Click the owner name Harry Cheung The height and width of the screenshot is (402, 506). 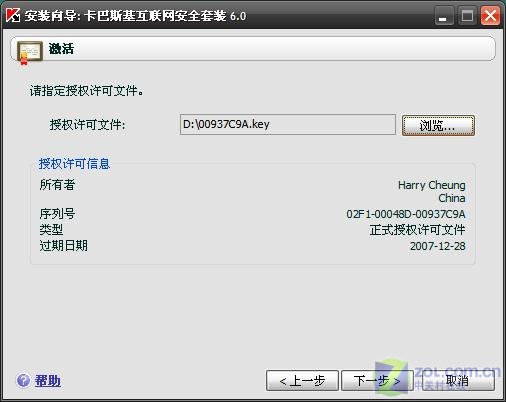[432, 185]
